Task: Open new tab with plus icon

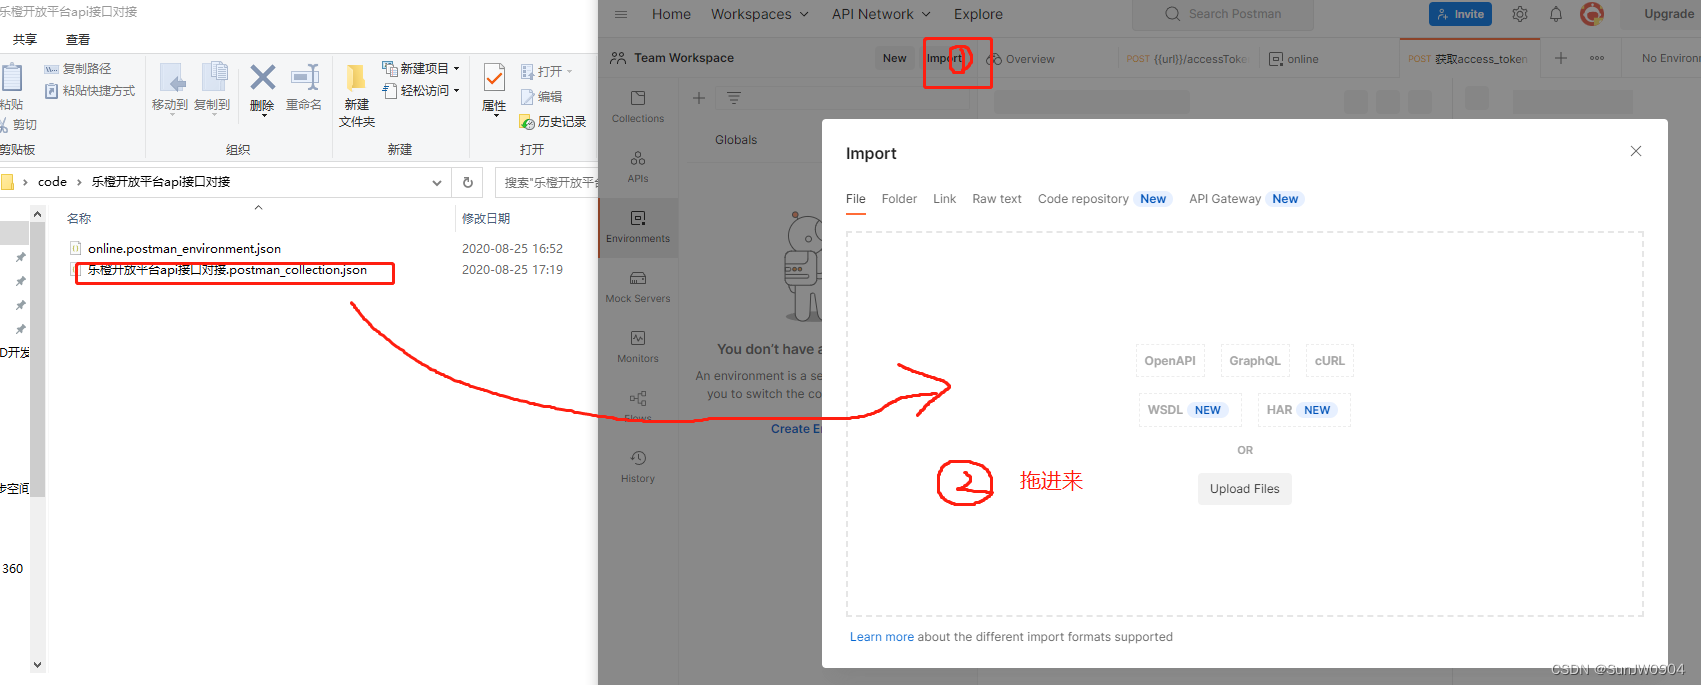Action: pyautogui.click(x=1561, y=58)
